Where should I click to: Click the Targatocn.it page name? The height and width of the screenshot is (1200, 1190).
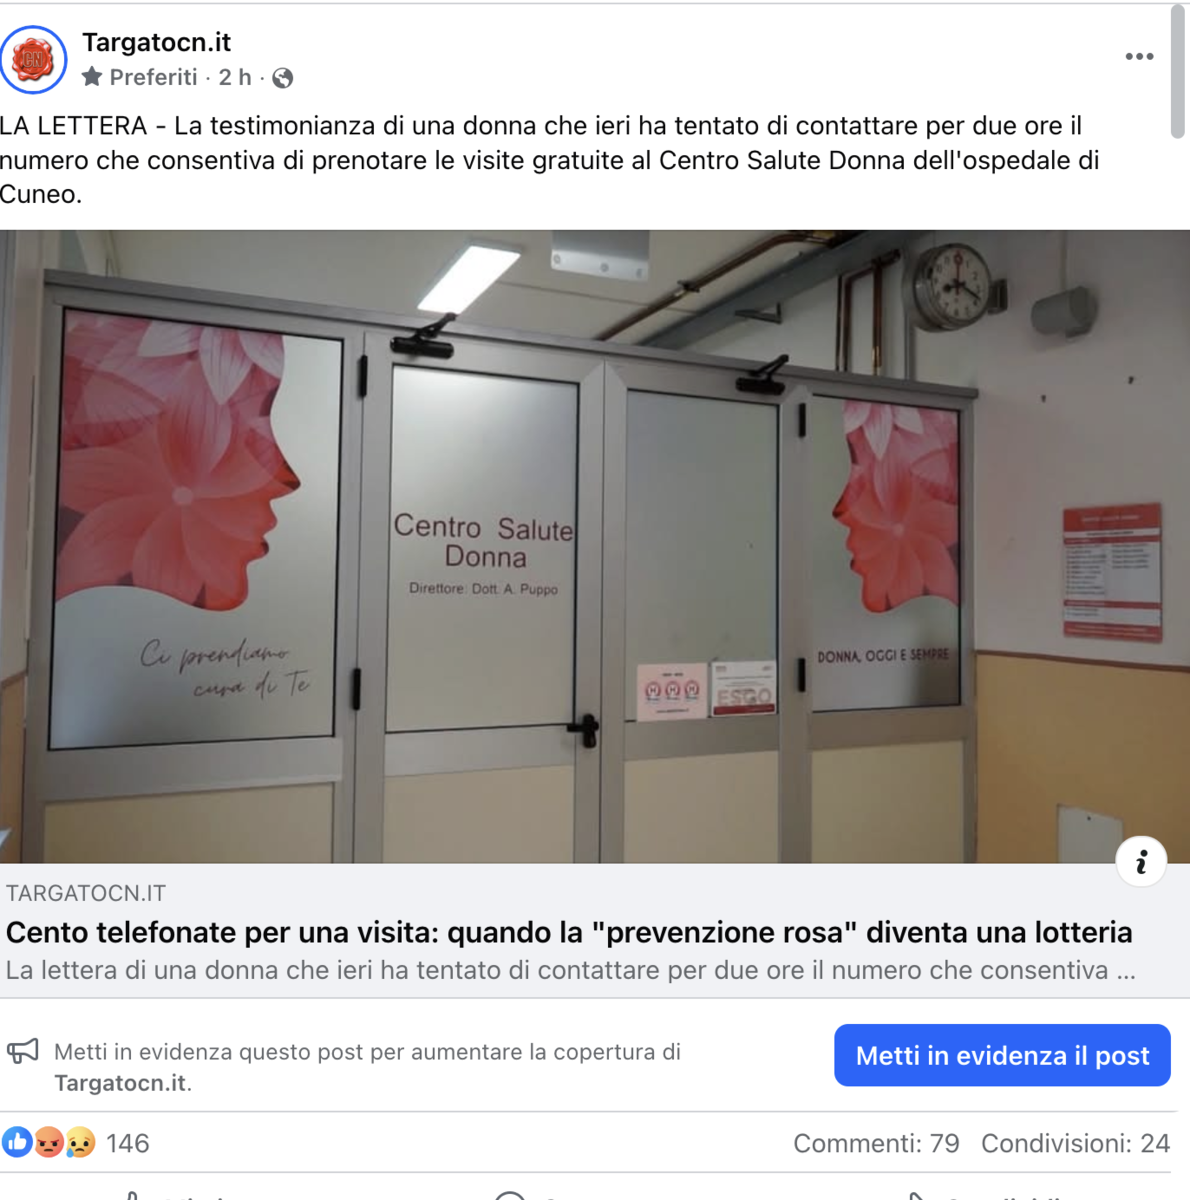[x=156, y=42]
